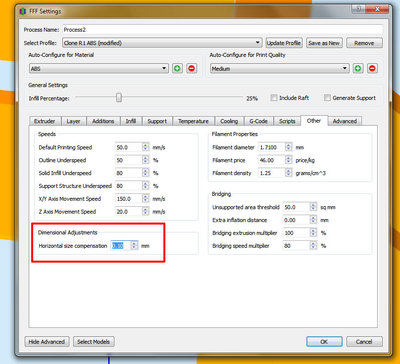400x364 pixels.
Task: Add a new material with green plus icon
Action: pos(177,68)
